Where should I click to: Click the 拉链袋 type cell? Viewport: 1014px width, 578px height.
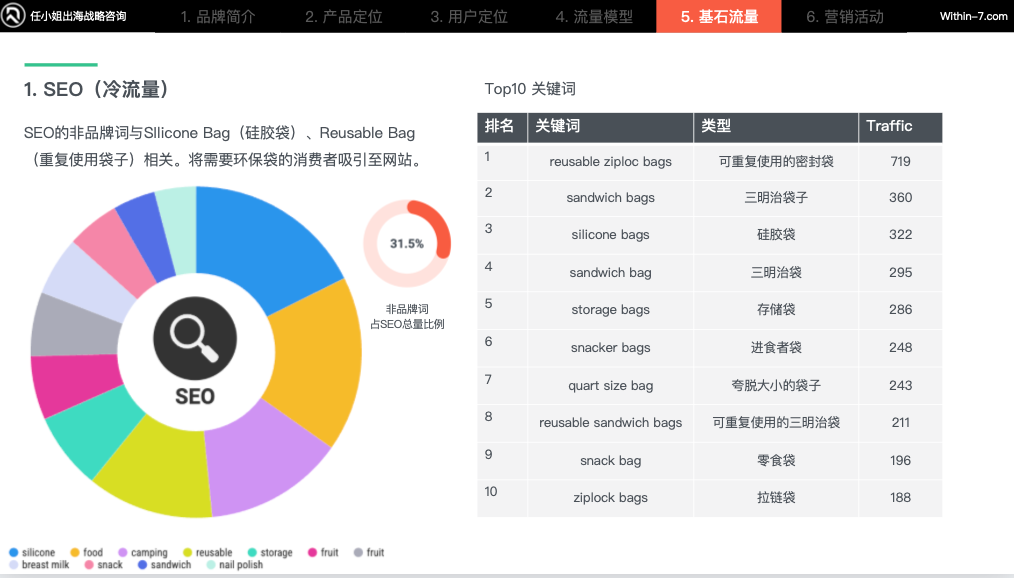tap(776, 498)
